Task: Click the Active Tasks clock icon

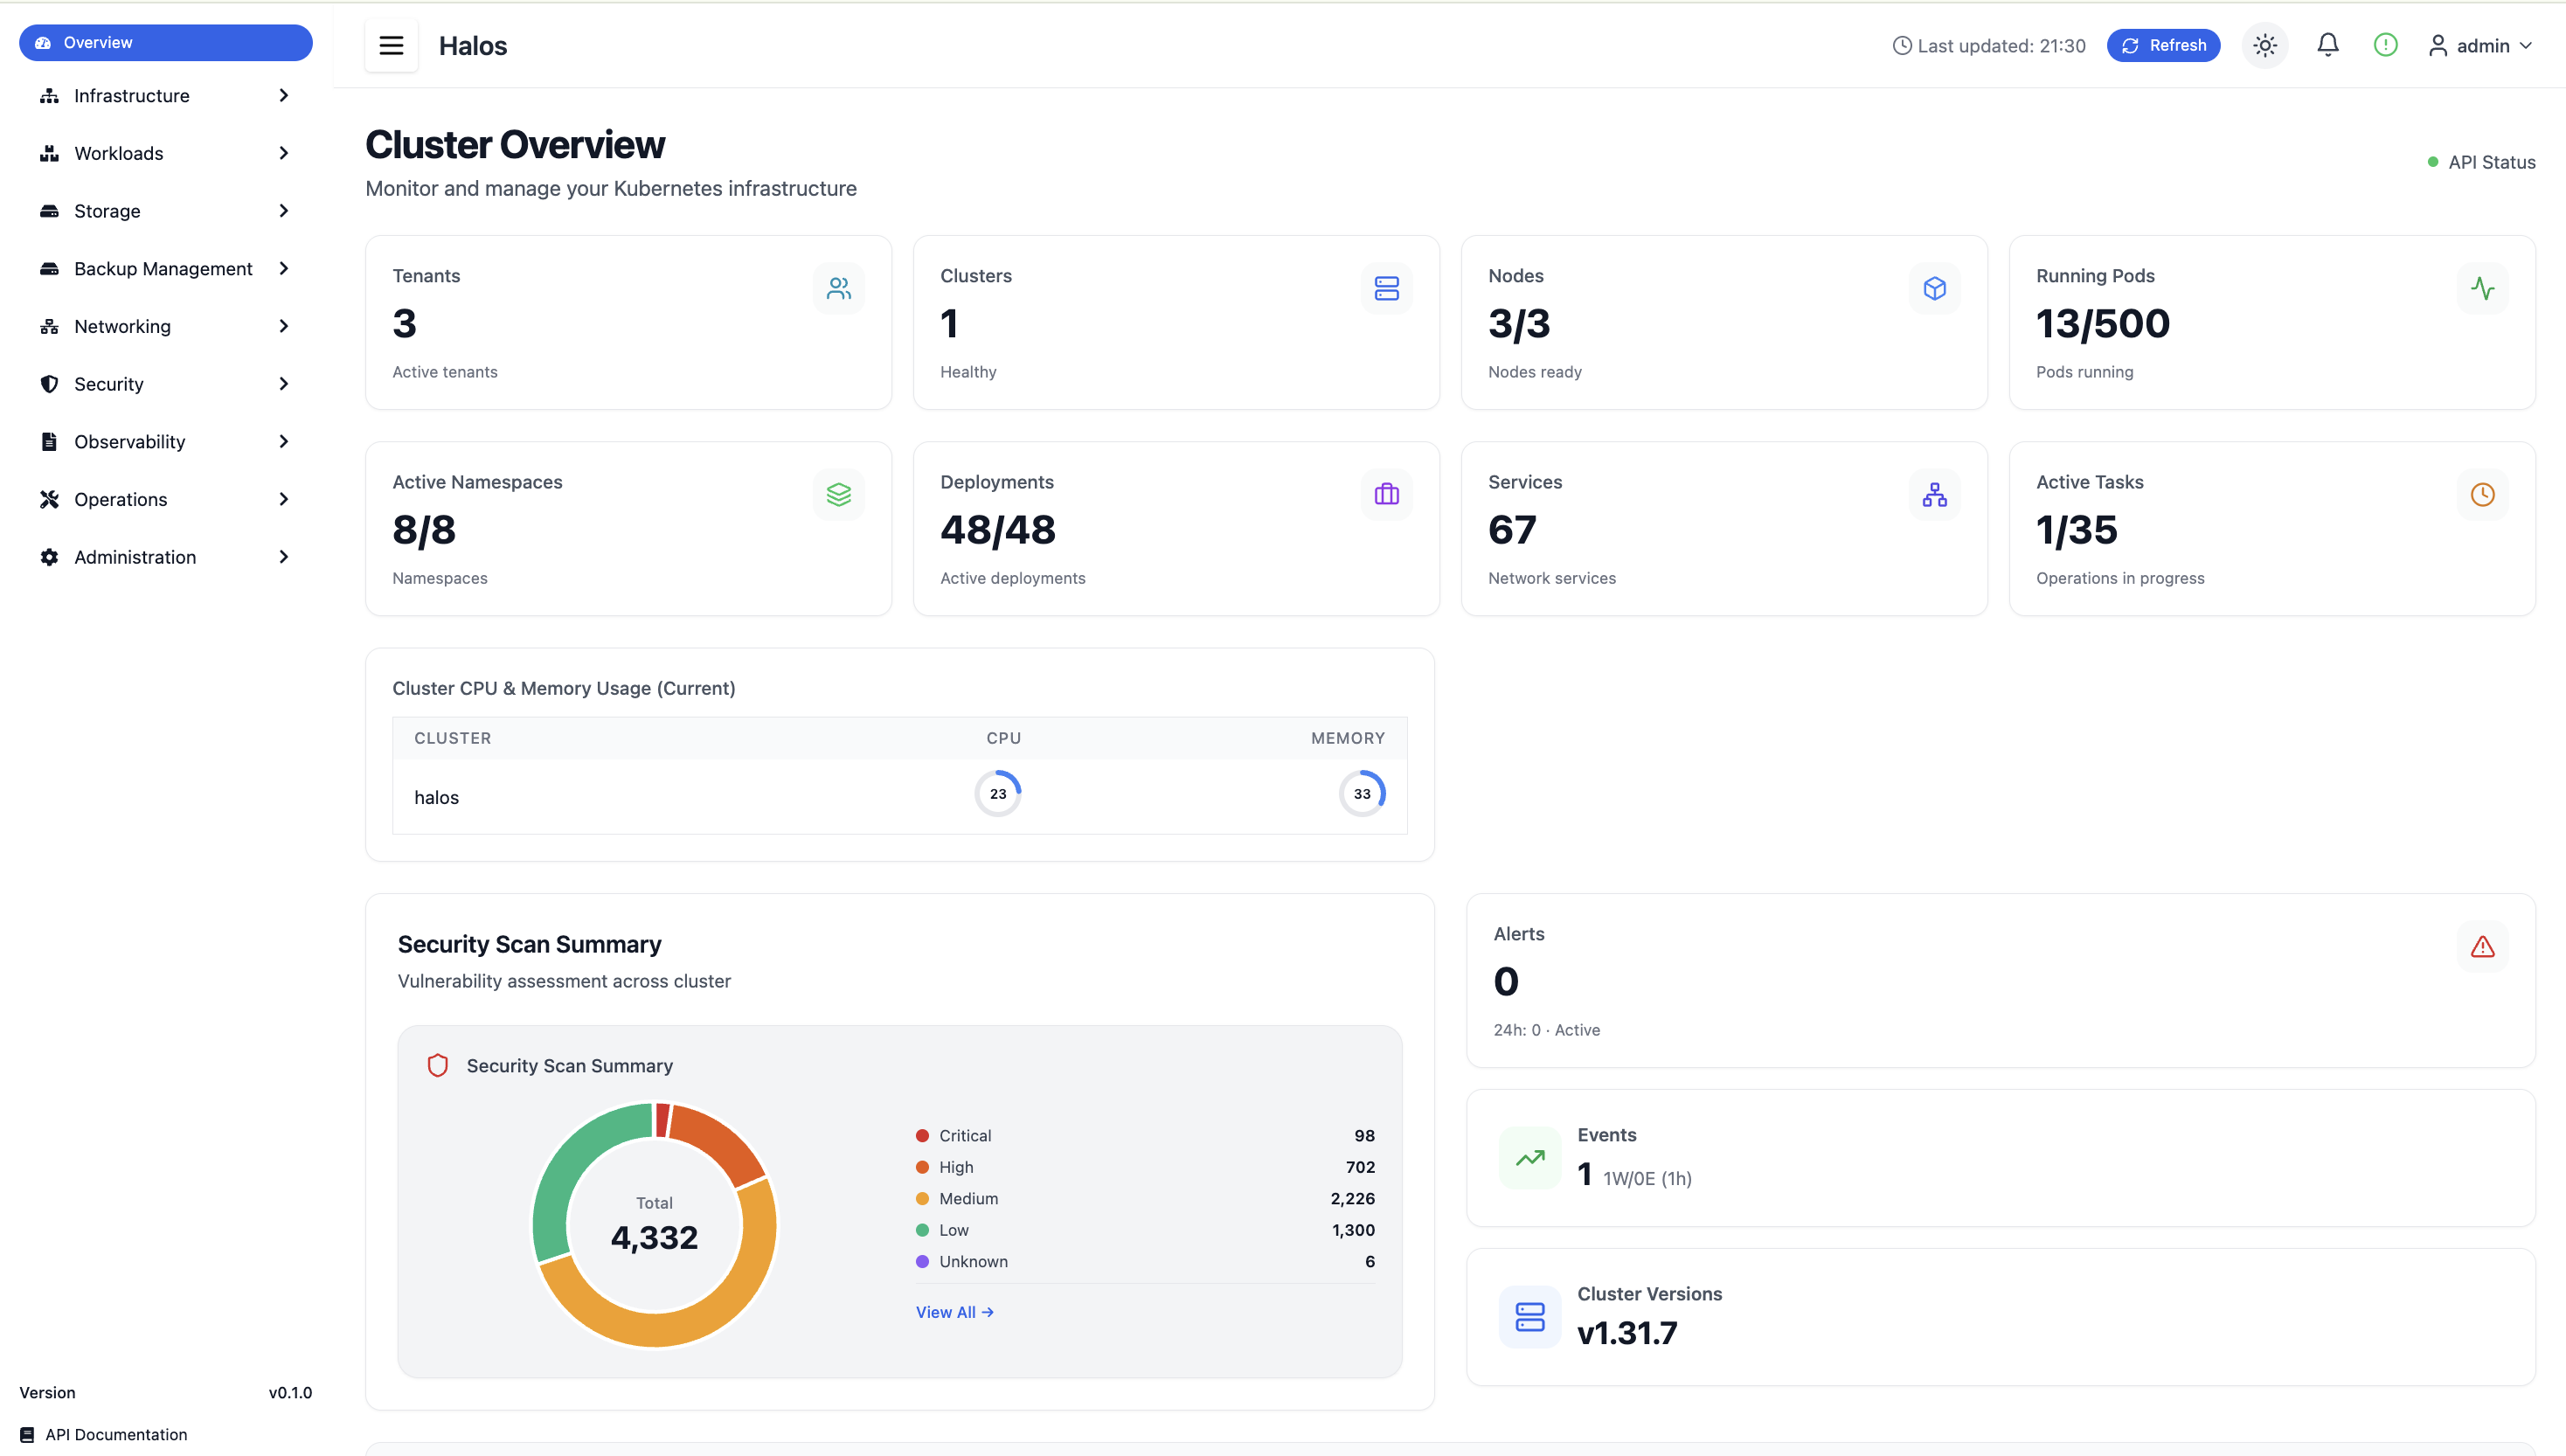Action: pos(2483,494)
